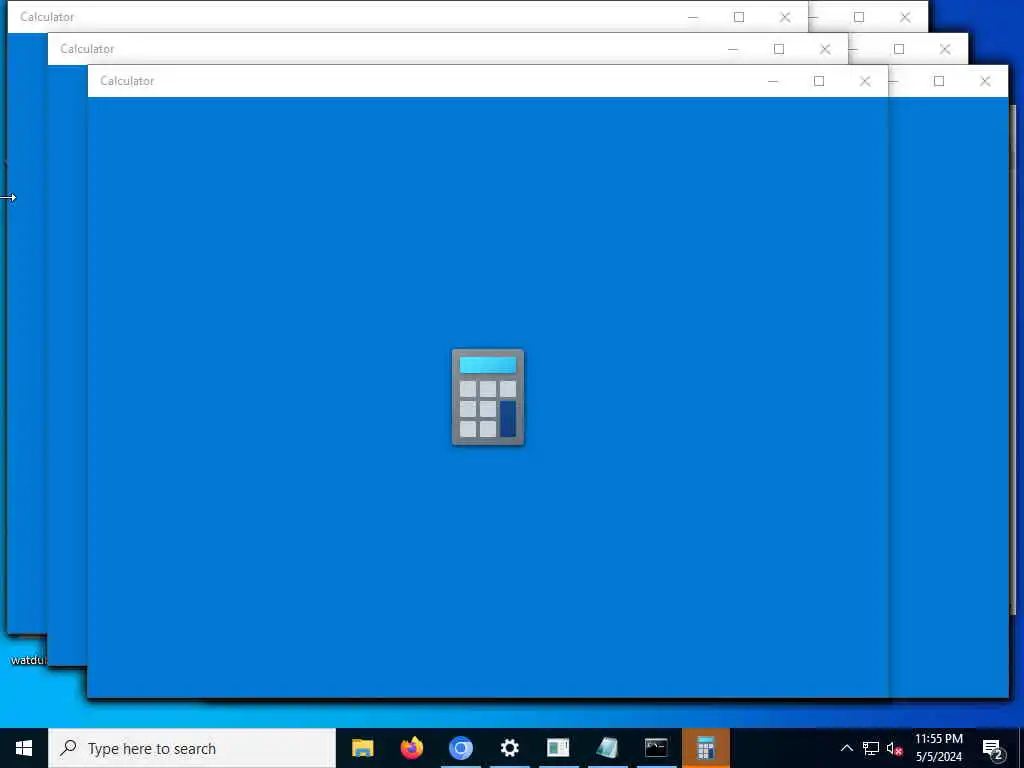Click the magnifier icon in taskbar search
Image resolution: width=1024 pixels, height=768 pixels.
point(68,748)
